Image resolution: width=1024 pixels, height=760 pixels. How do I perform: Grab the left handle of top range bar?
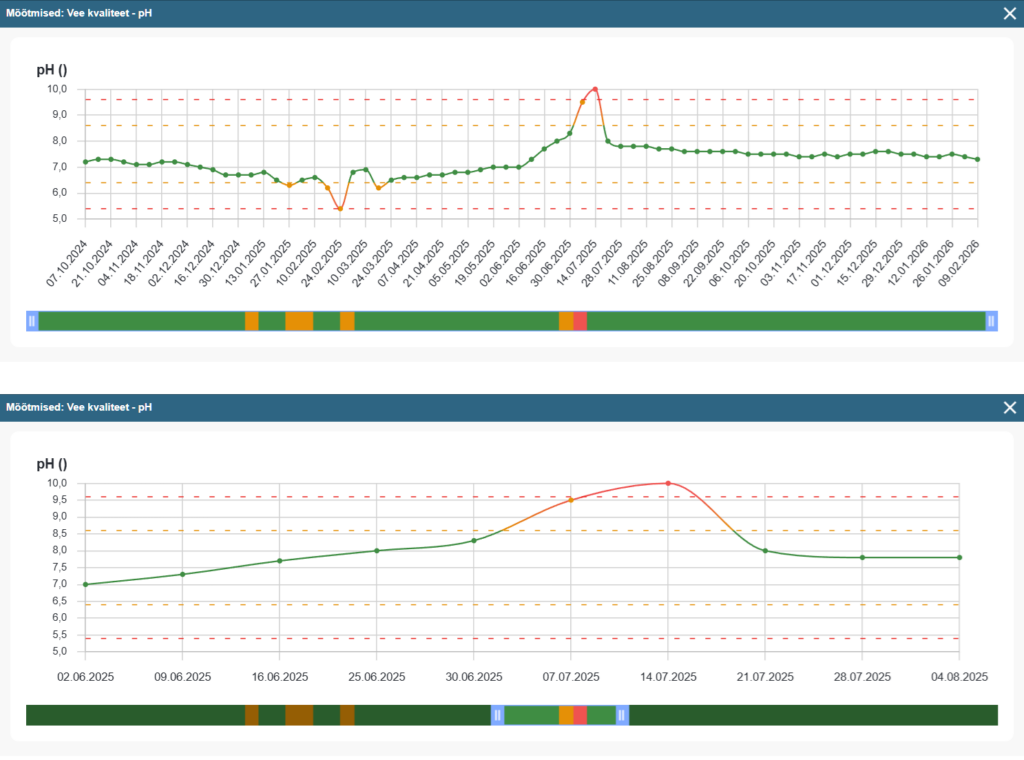point(32,321)
